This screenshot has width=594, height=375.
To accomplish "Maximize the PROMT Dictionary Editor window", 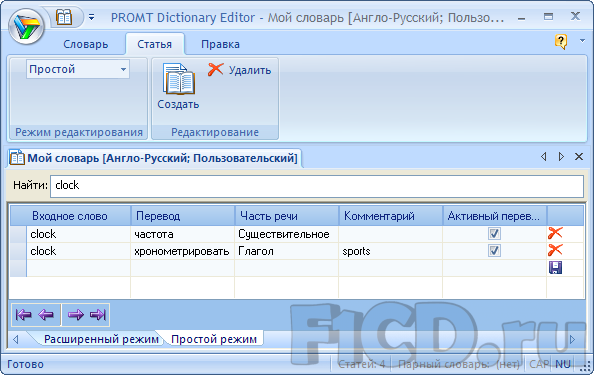I will (x=548, y=17).
